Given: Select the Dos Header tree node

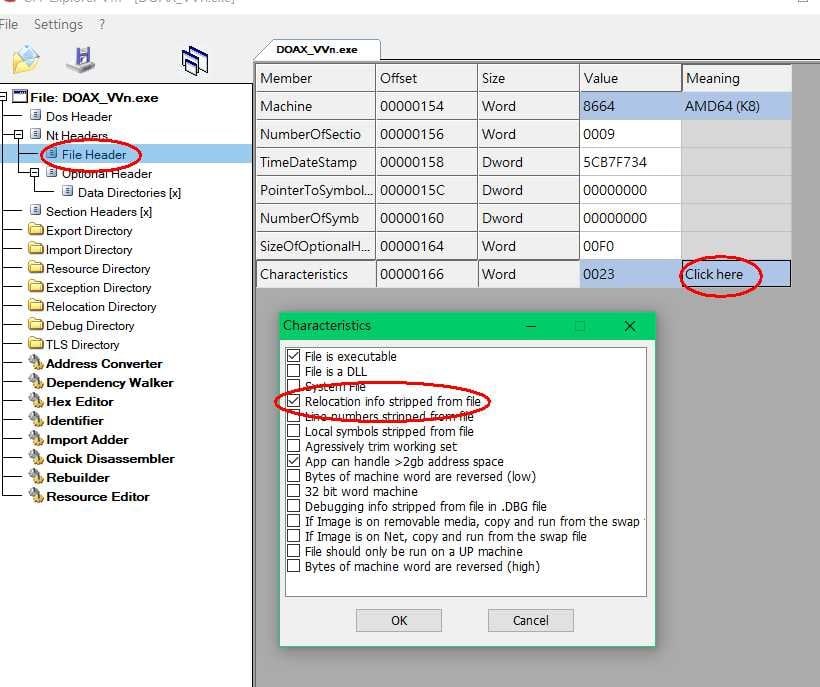Looking at the screenshot, I should pos(78,117).
